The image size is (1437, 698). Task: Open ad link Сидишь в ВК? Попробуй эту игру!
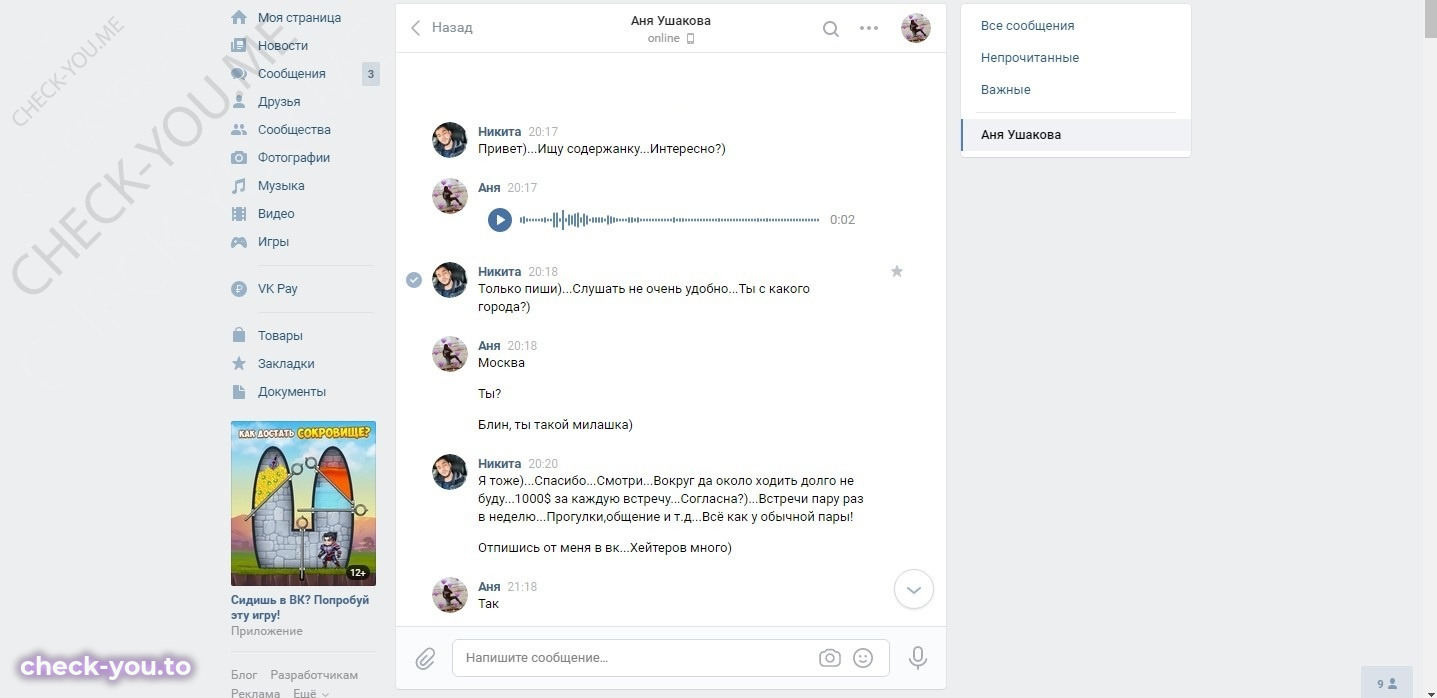[300, 607]
